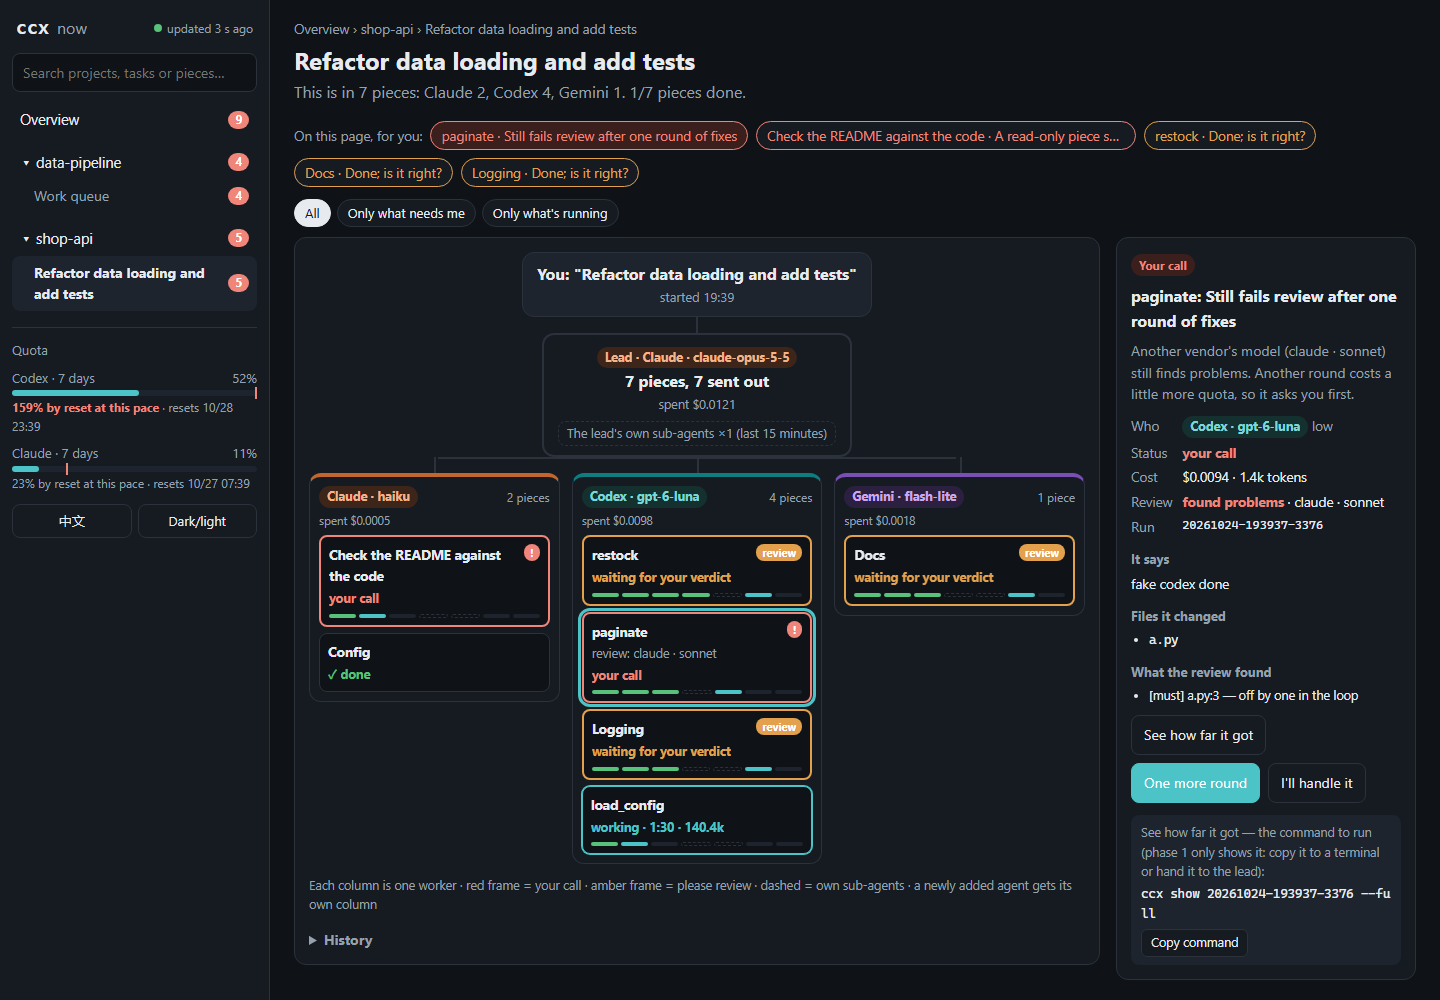The height and width of the screenshot is (1000, 1440).
Task: Click shop-api breadcrumb link
Action: (387, 29)
